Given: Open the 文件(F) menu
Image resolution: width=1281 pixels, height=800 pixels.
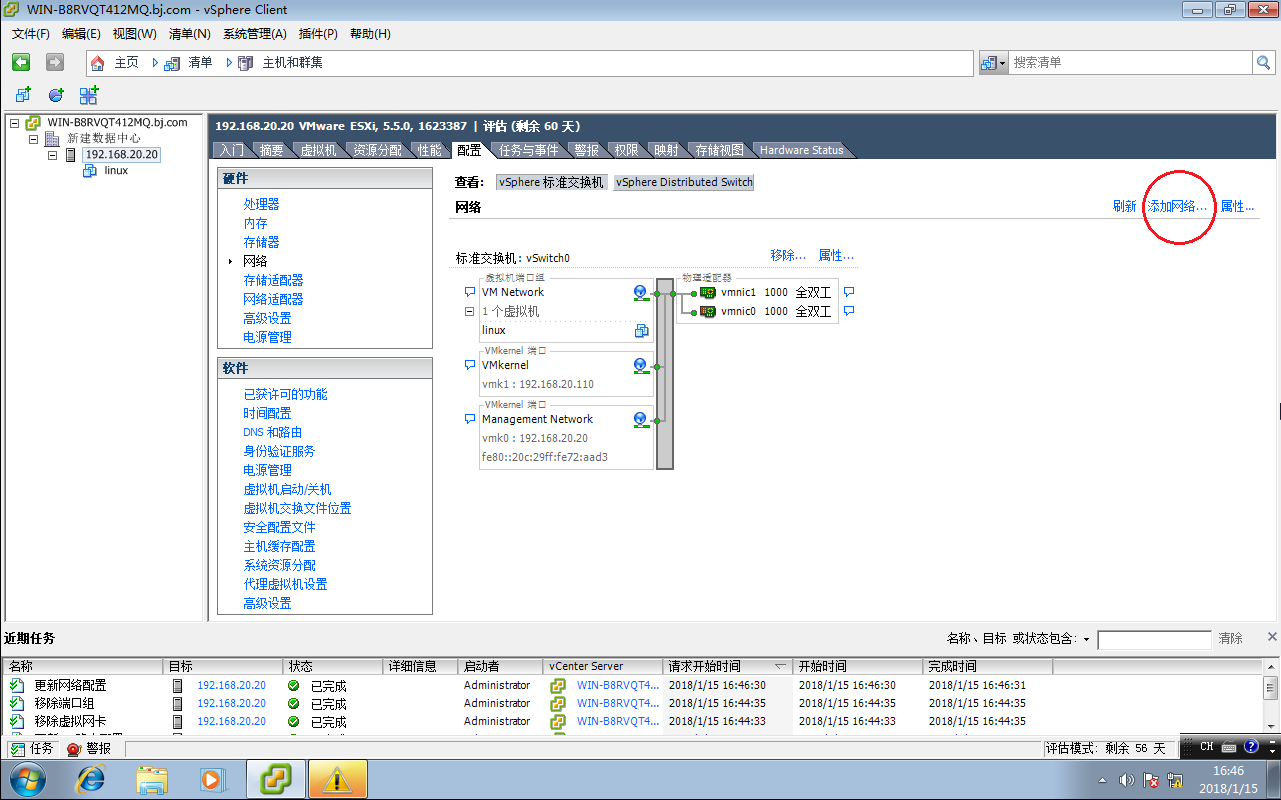Looking at the screenshot, I should (31, 34).
